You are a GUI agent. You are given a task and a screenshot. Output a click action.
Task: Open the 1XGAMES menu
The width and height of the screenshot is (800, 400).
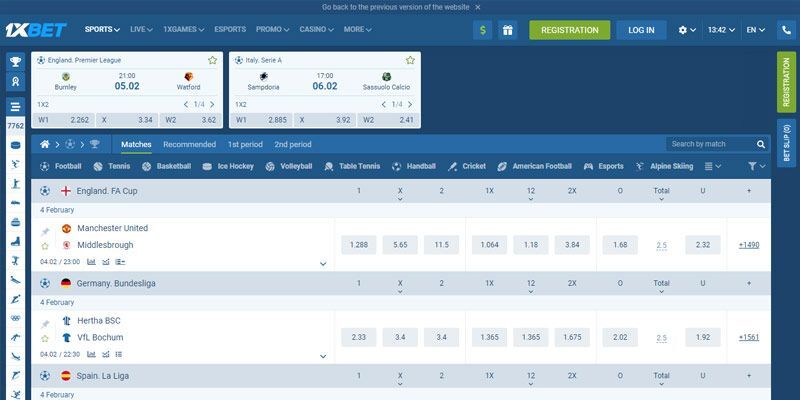click(x=183, y=30)
